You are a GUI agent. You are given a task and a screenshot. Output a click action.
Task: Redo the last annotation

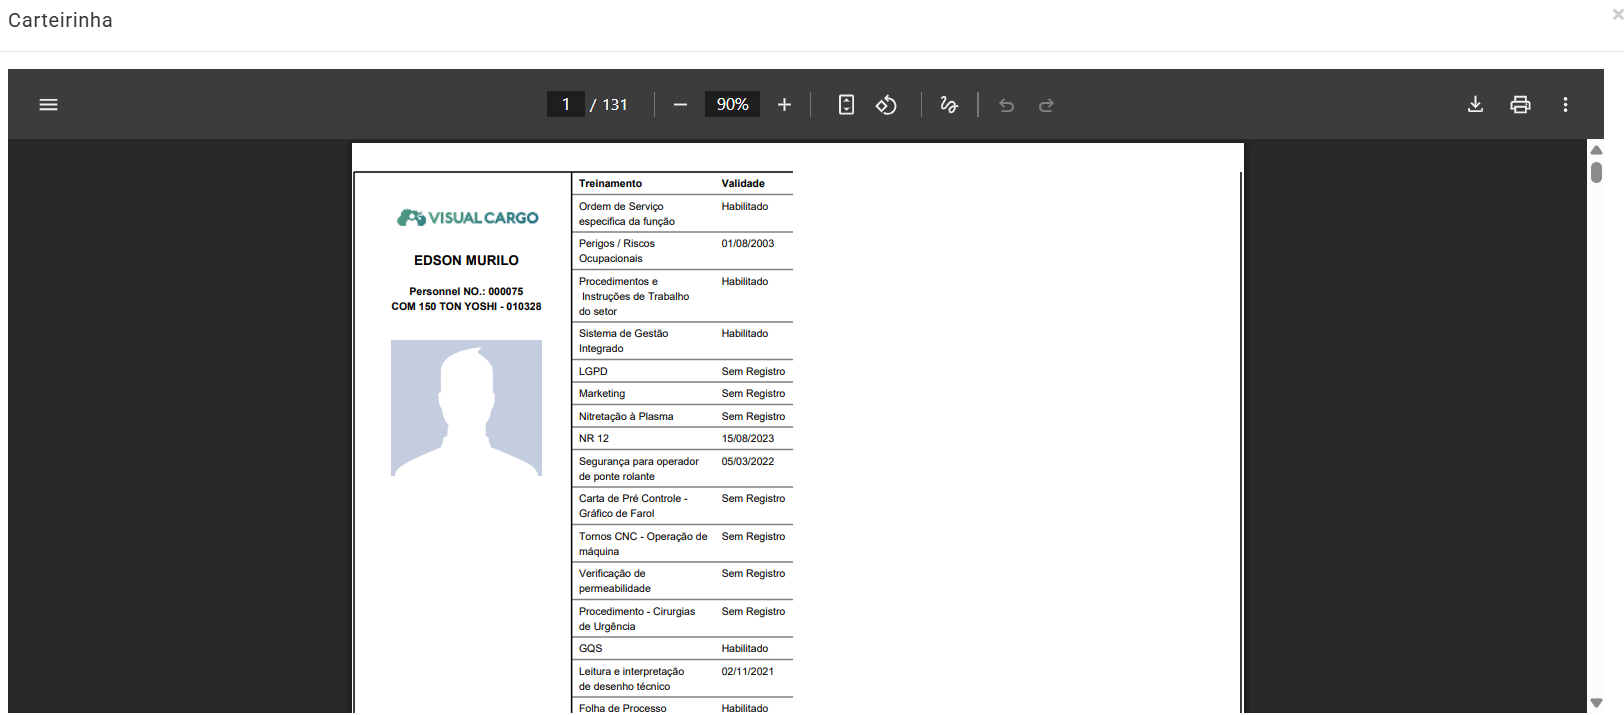1046,105
